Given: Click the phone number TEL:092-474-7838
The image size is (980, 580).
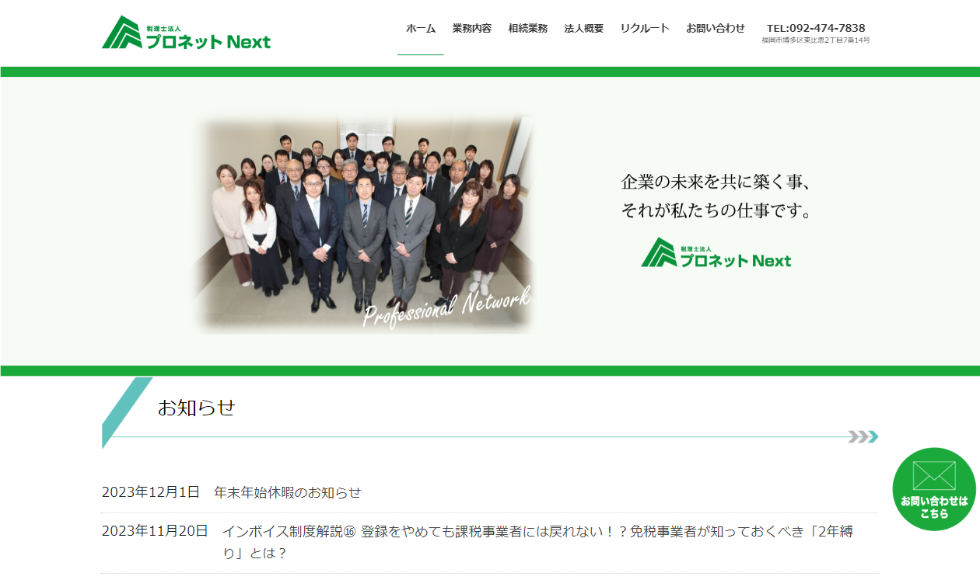Looking at the screenshot, I should (815, 28).
